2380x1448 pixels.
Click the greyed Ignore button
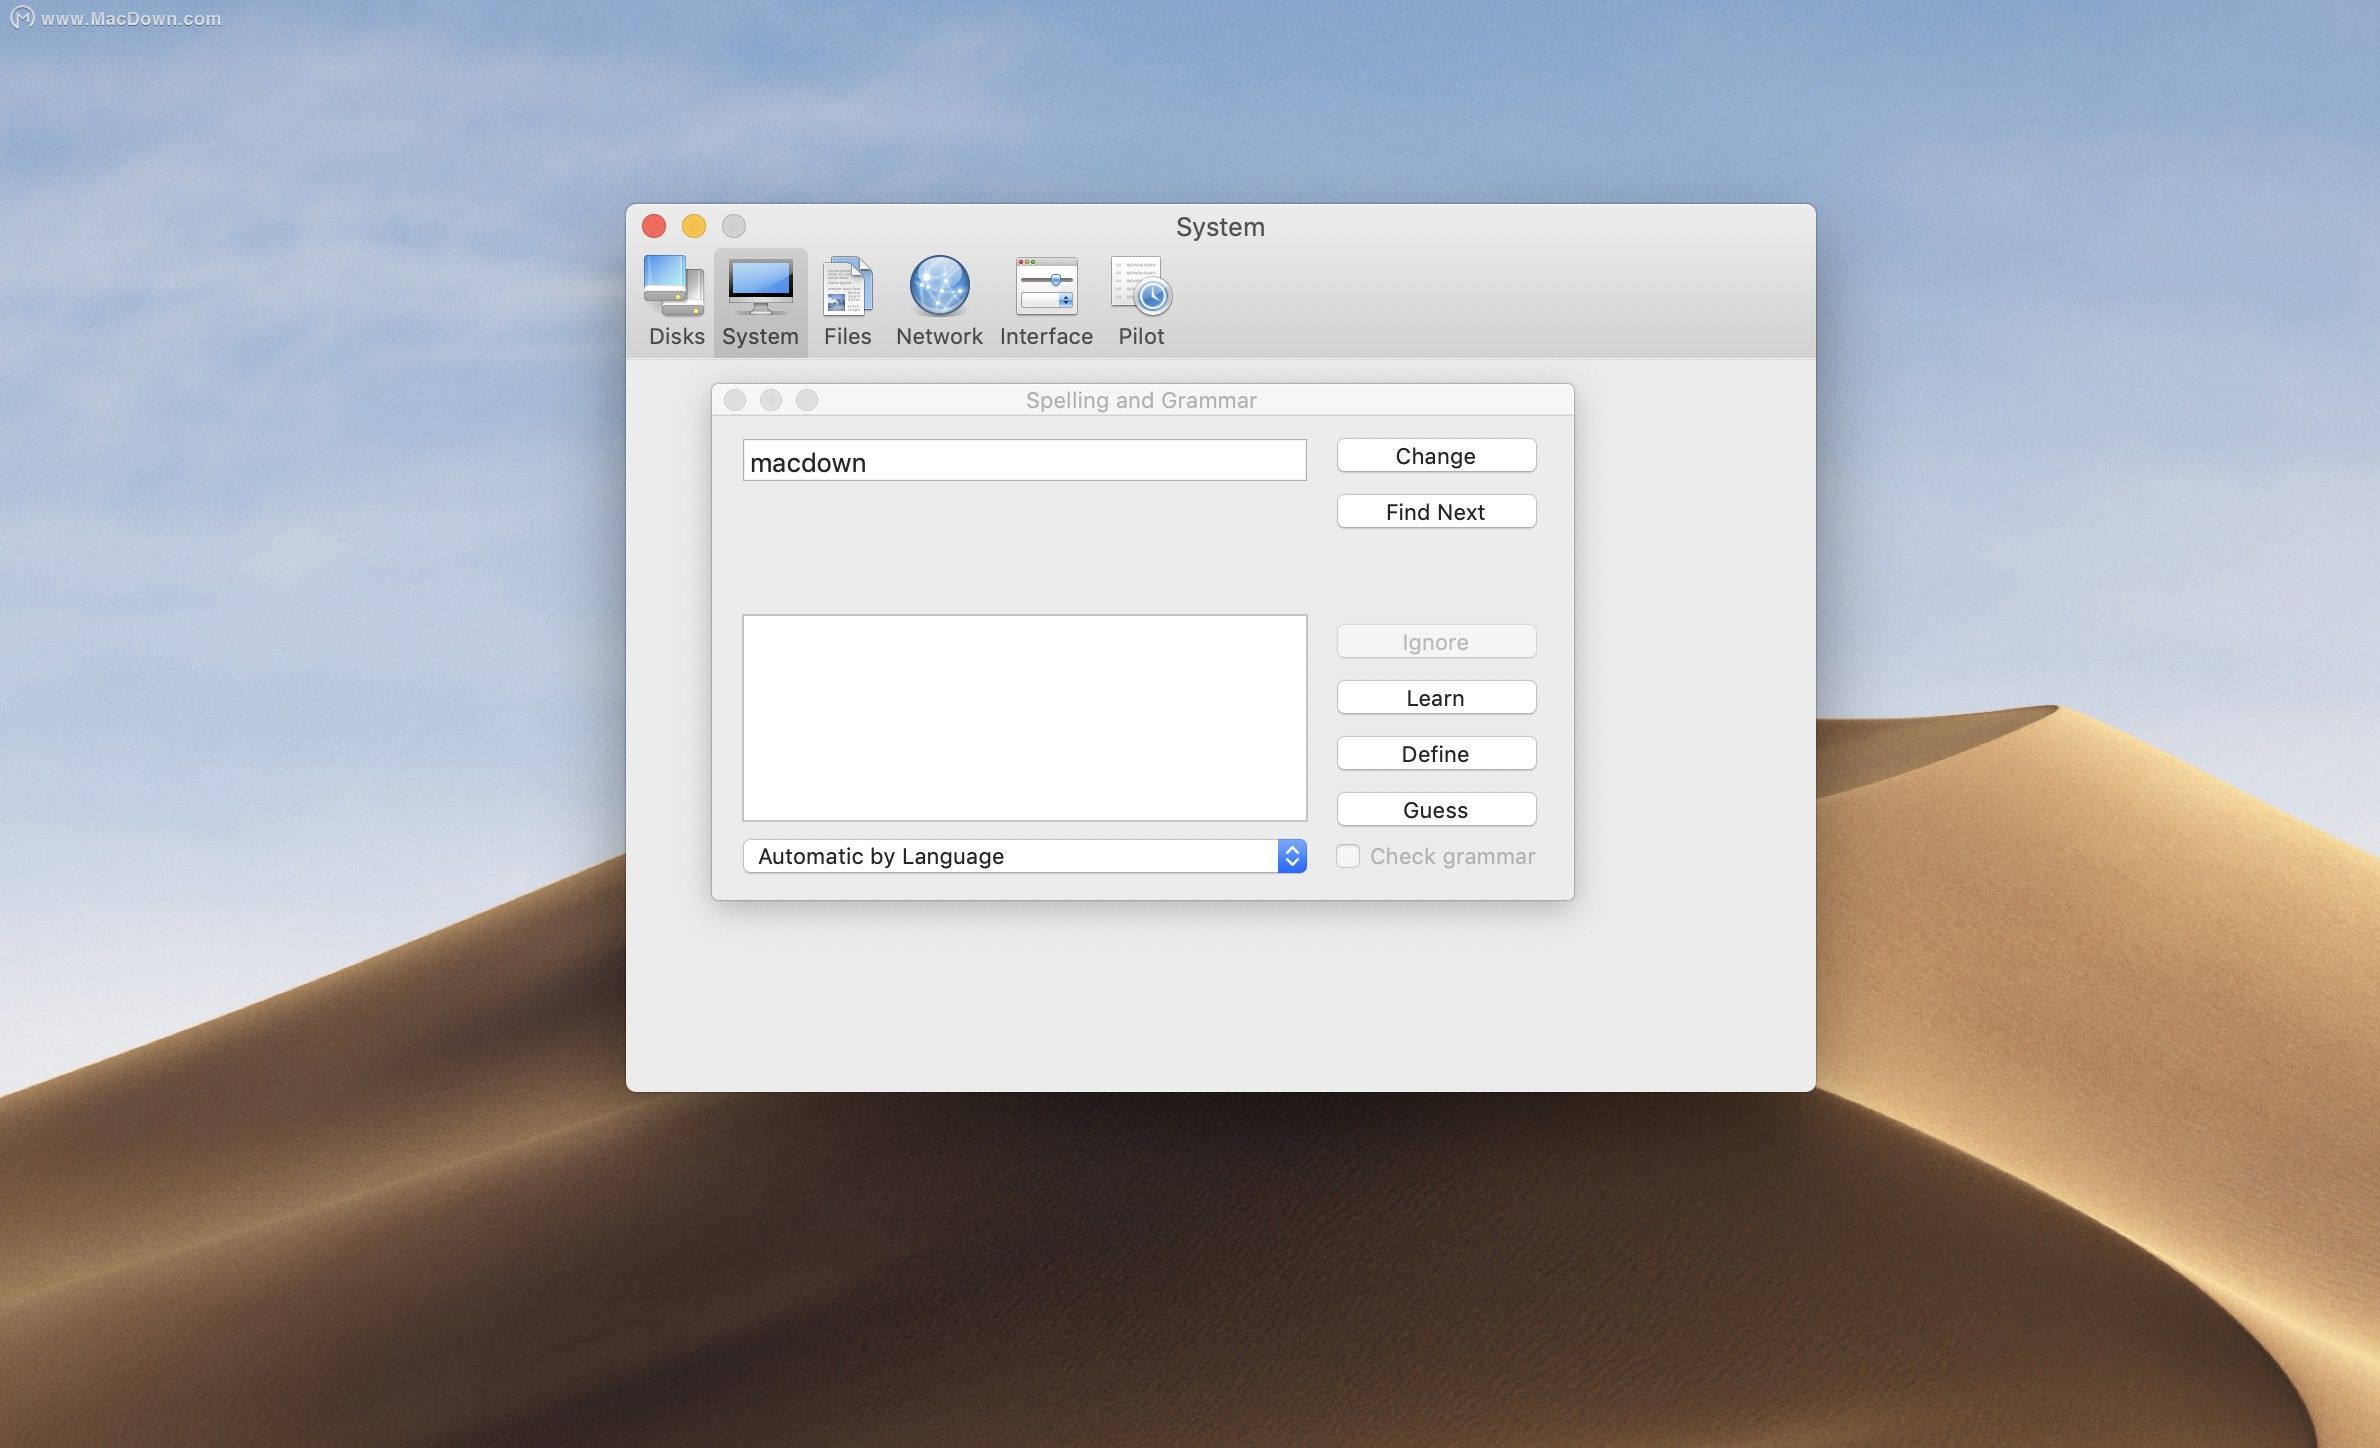click(x=1435, y=642)
